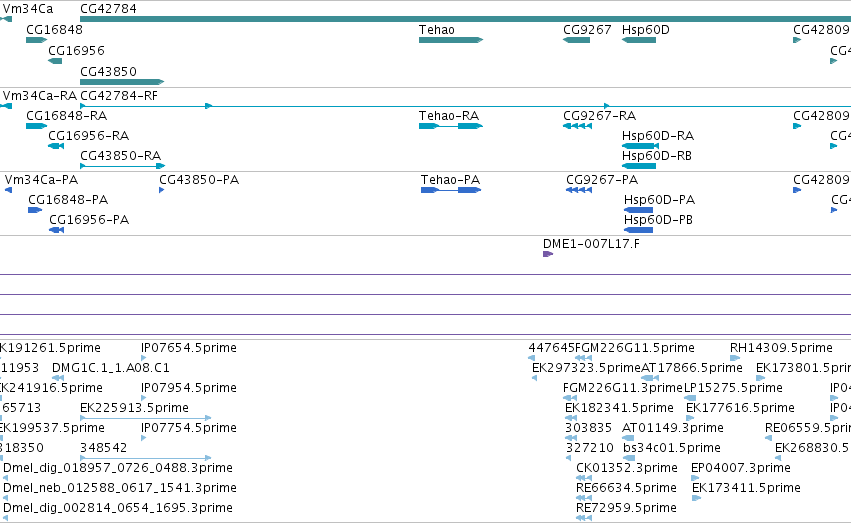Click the IP07654.5prime EST label

tap(189, 348)
